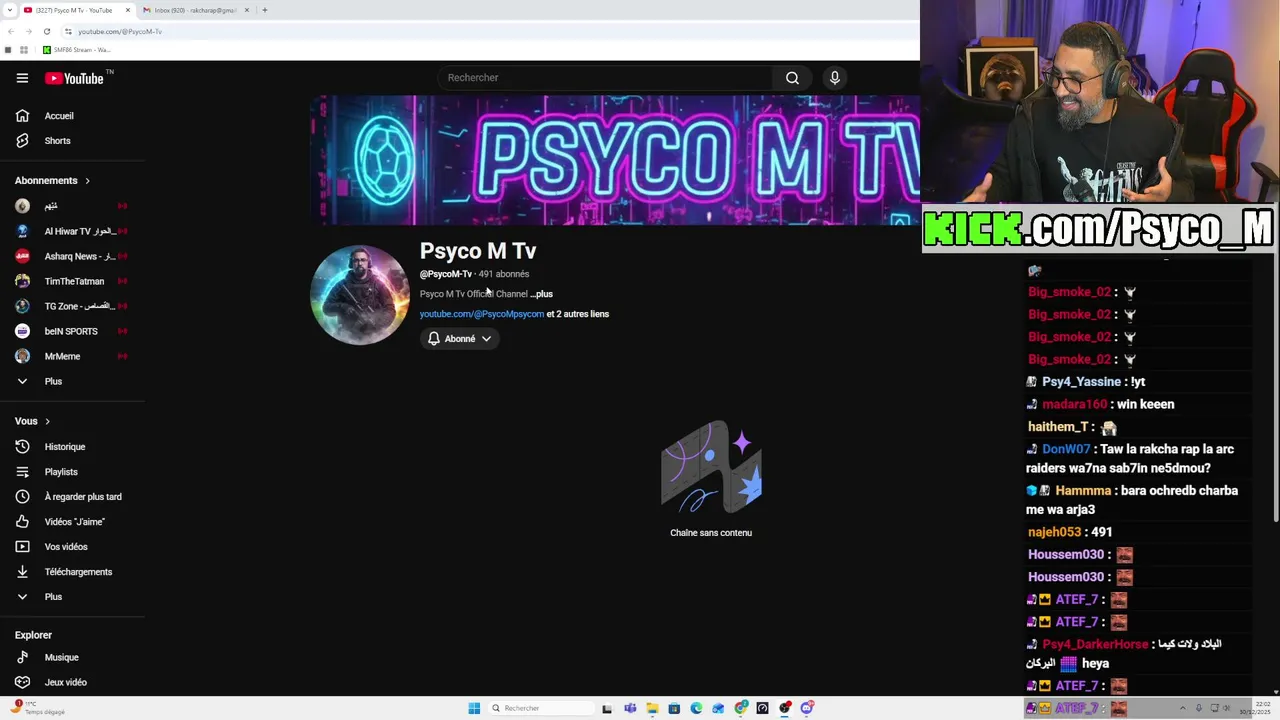The width and height of the screenshot is (1280, 720).
Task: Click the Psyco M Tv channel avatar
Action: click(360, 295)
